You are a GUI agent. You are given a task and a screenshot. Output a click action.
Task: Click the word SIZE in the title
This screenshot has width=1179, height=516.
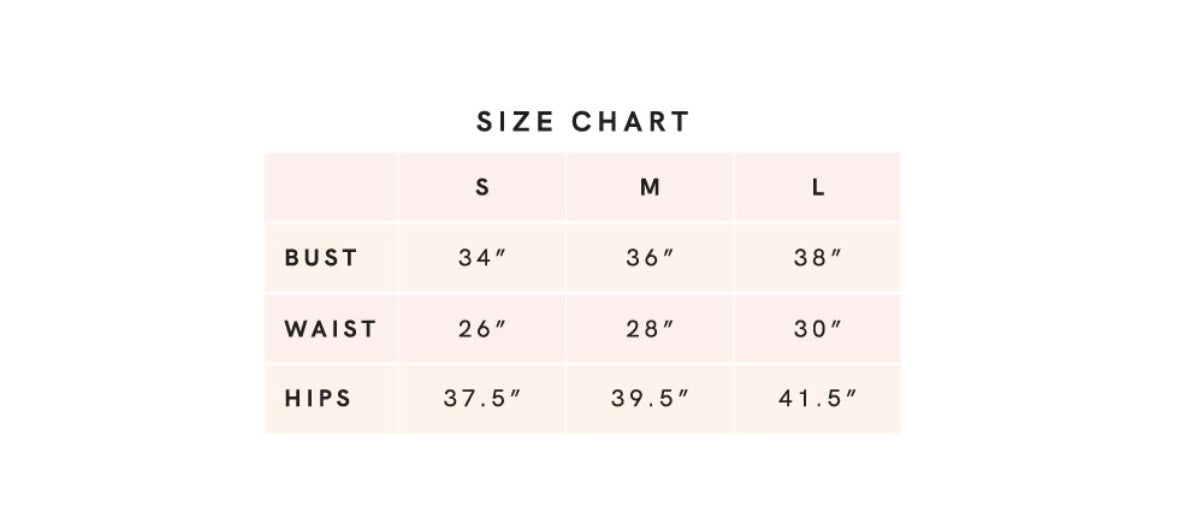pos(515,122)
